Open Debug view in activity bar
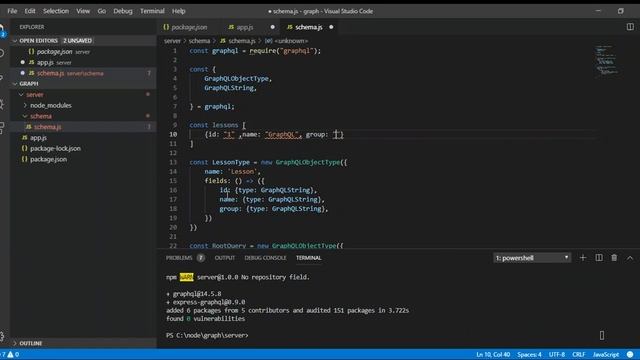Image resolution: width=640 pixels, height=360 pixels. [2, 104]
